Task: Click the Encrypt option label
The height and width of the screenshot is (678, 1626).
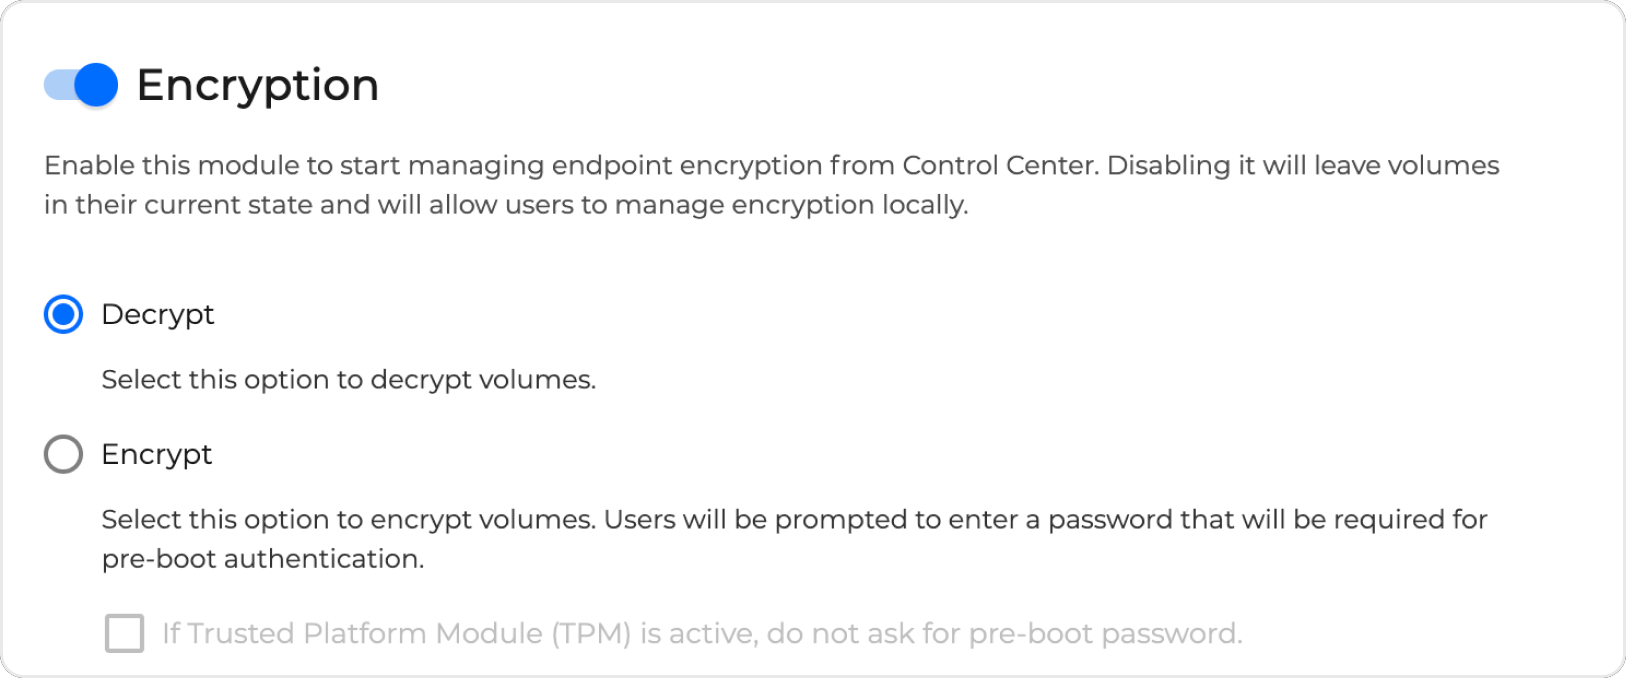Action: (x=157, y=454)
